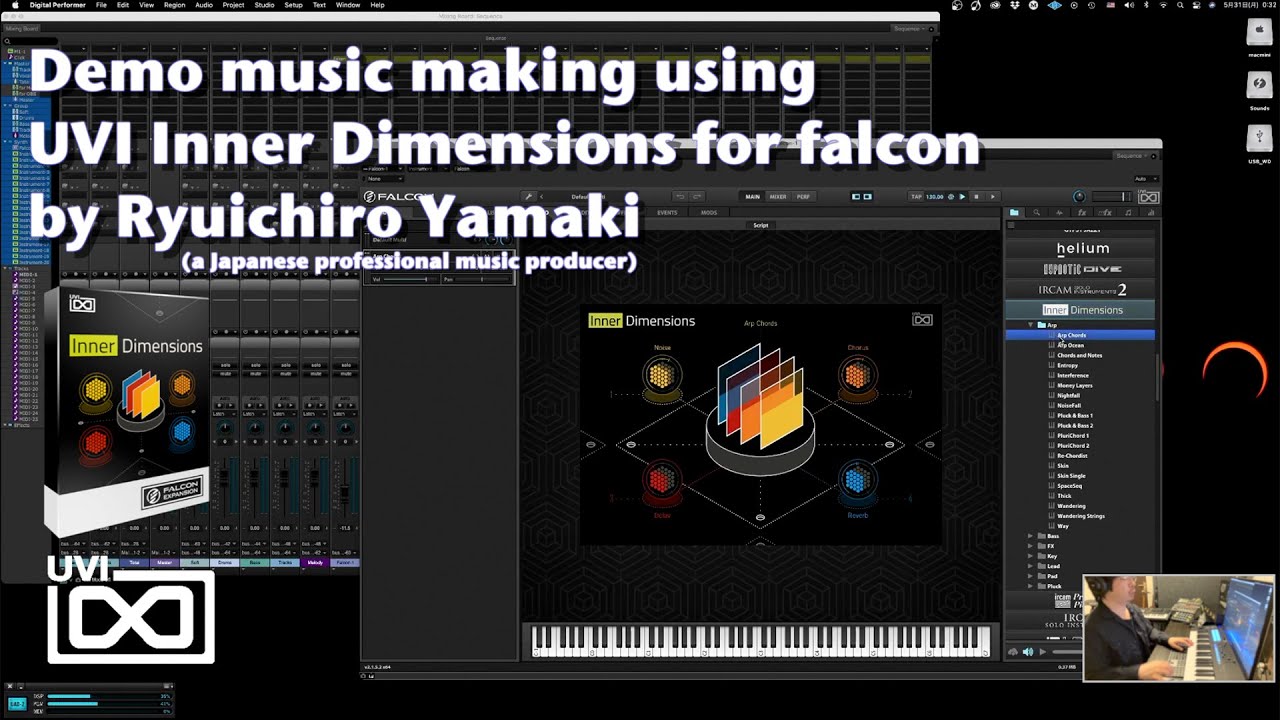Expand the Pad folder in browser
This screenshot has height=720, width=1280.
pos(1031,576)
